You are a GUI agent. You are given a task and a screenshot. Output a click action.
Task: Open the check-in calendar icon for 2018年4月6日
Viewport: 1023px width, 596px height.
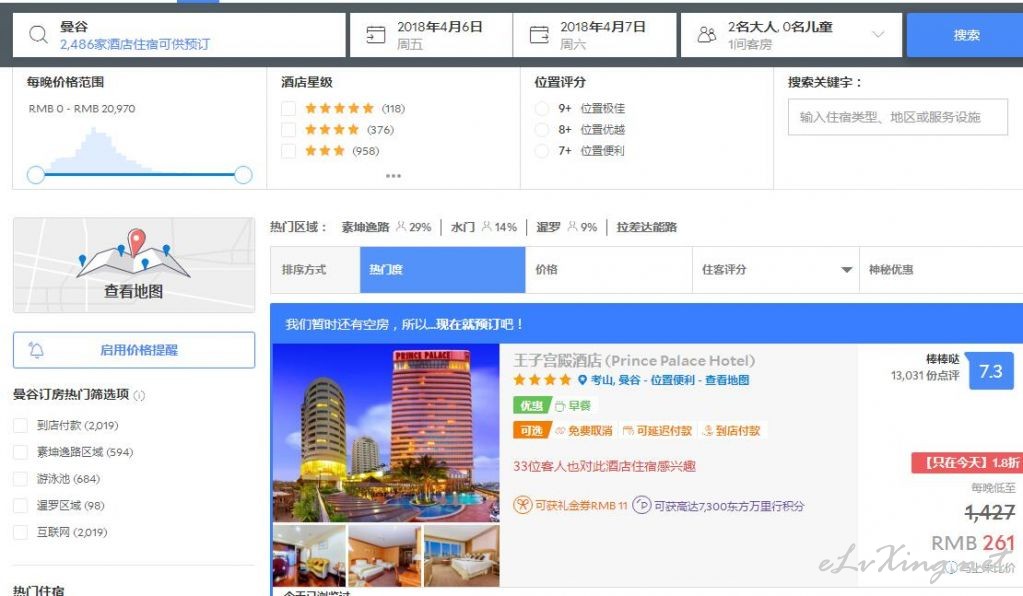click(376, 35)
